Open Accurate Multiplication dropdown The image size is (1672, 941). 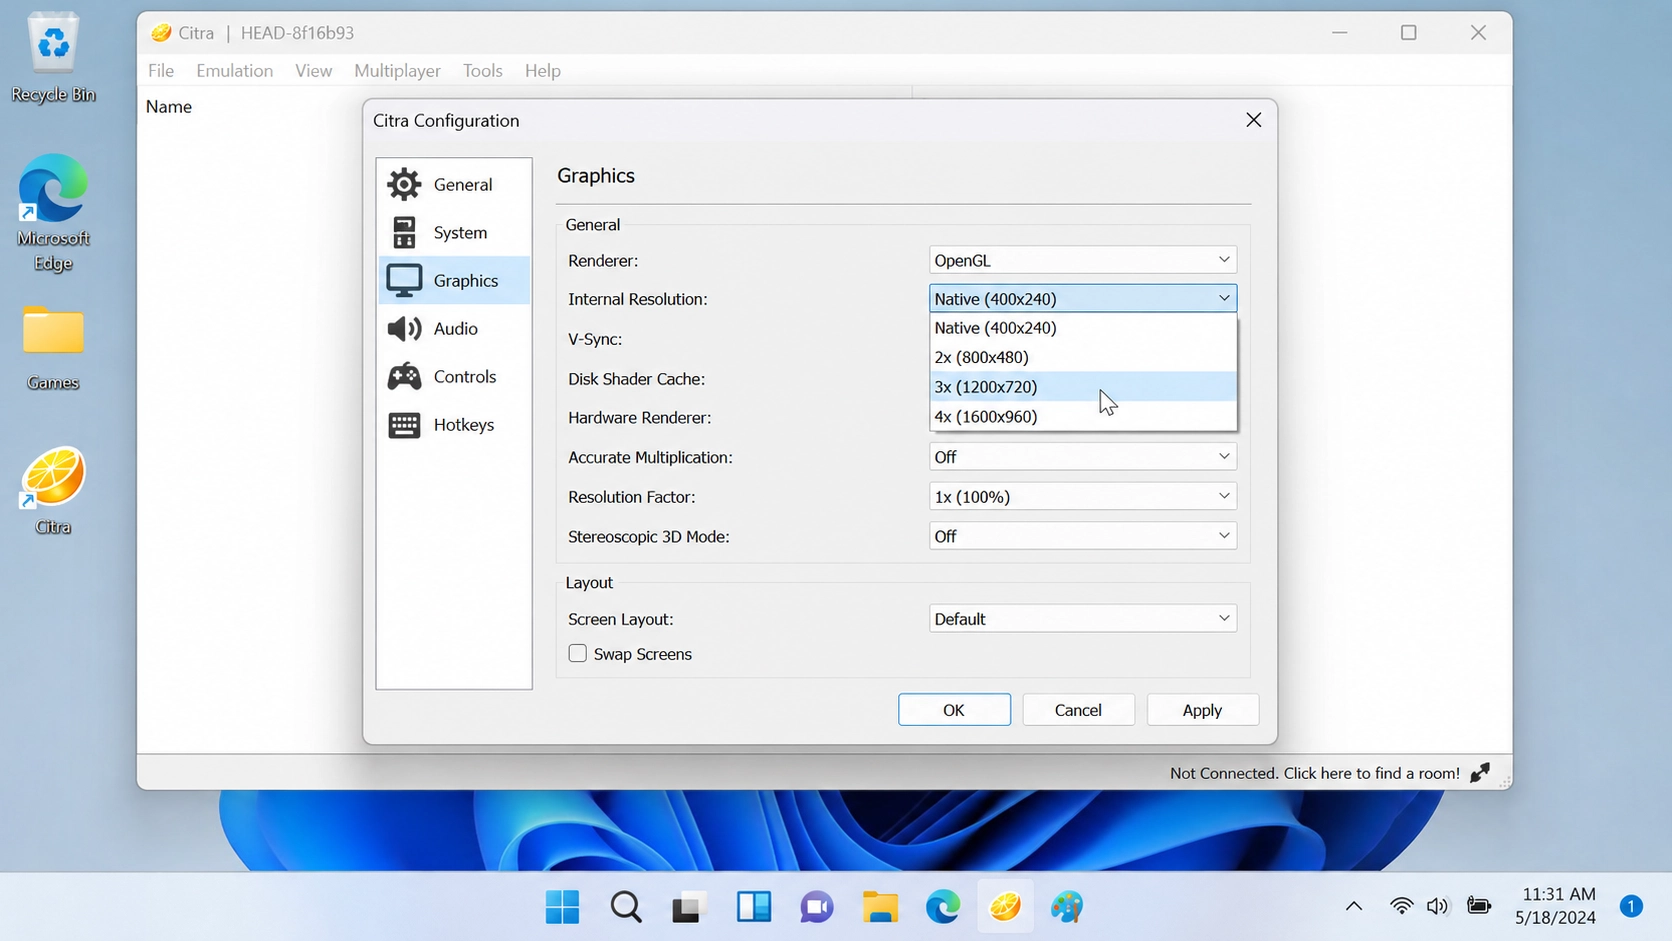coord(1082,457)
